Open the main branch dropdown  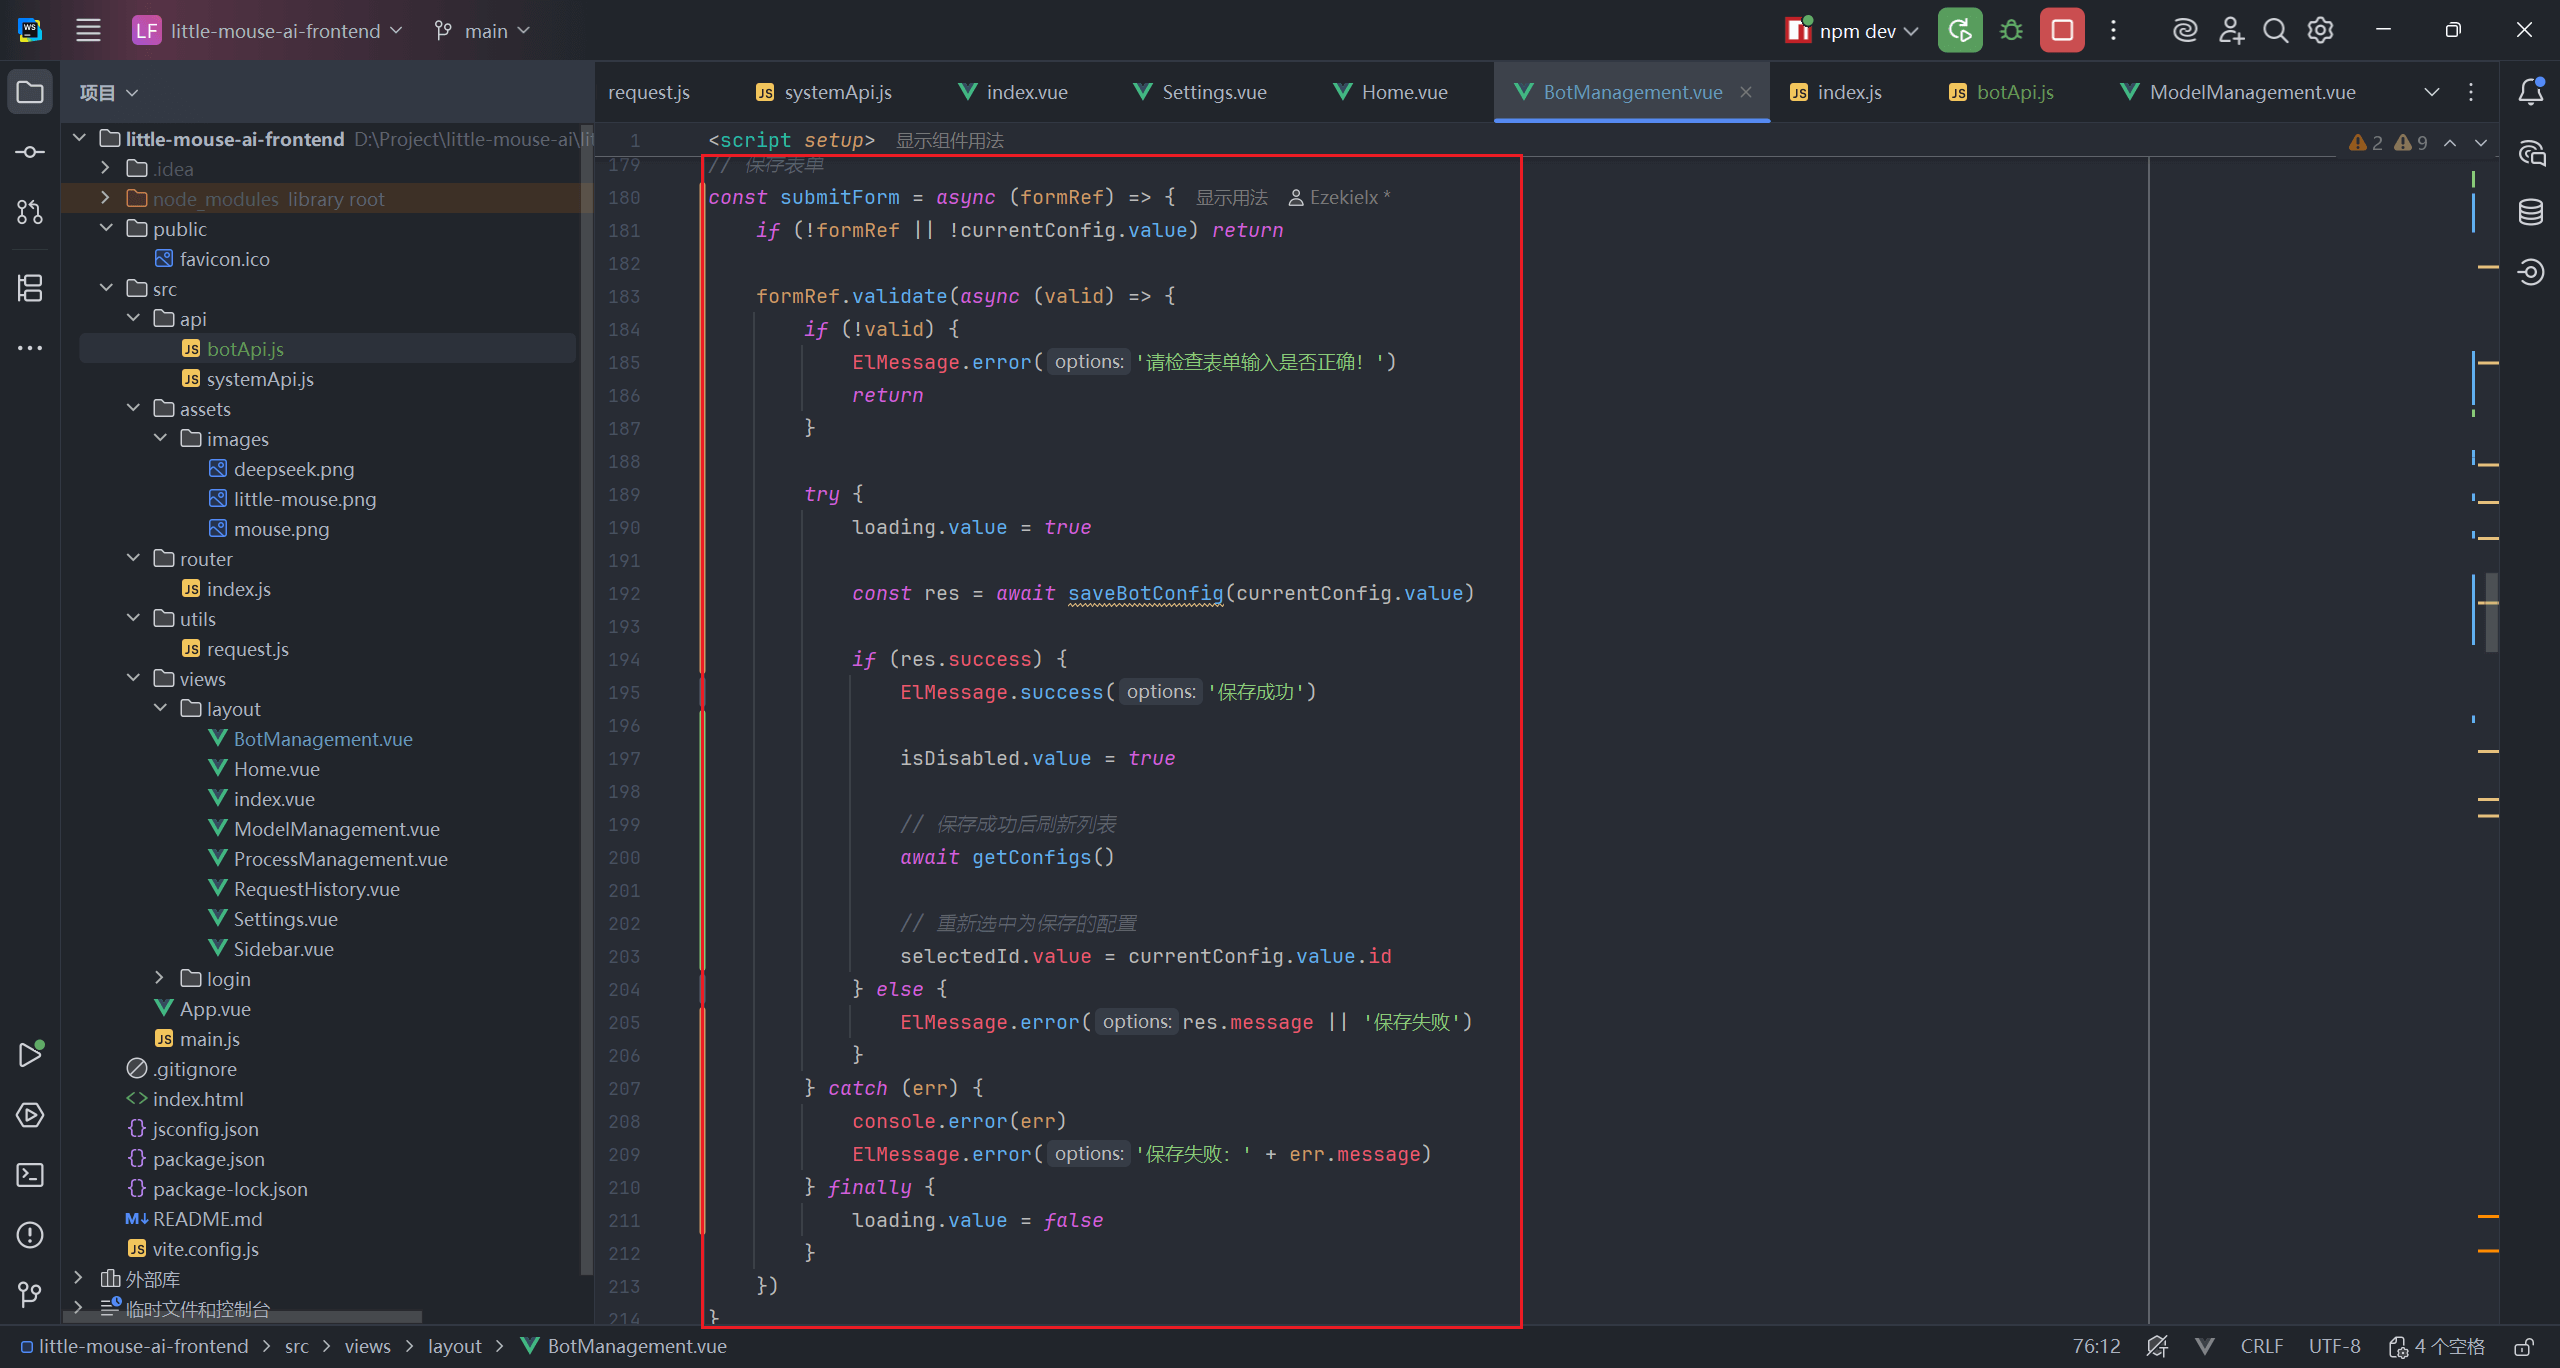pos(484,31)
